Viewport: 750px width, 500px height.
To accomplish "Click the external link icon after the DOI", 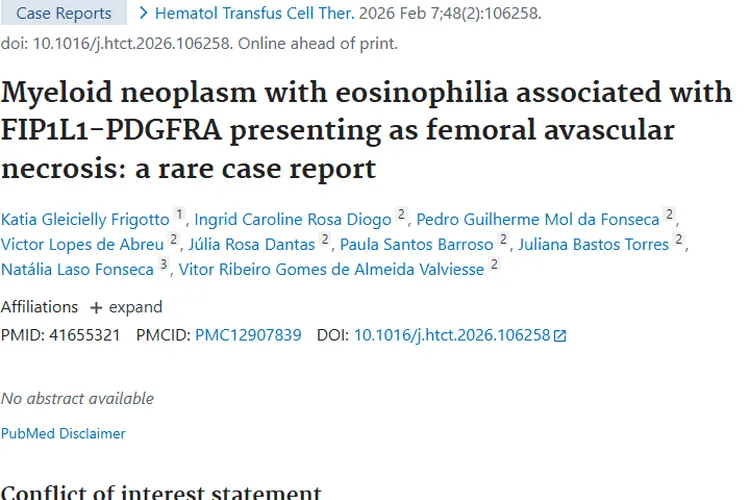I will [x=560, y=336].
